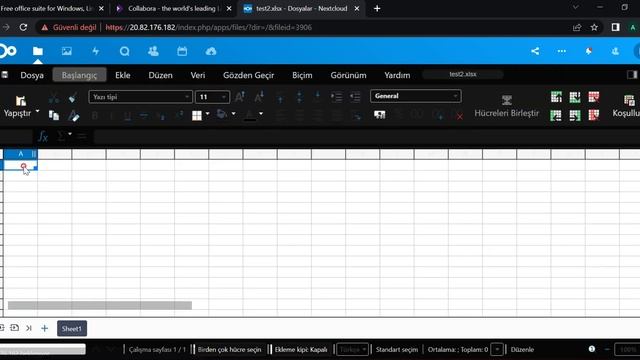This screenshot has width=640, height=360.
Task: Open the three-dots more menu in header
Action: [562, 51]
